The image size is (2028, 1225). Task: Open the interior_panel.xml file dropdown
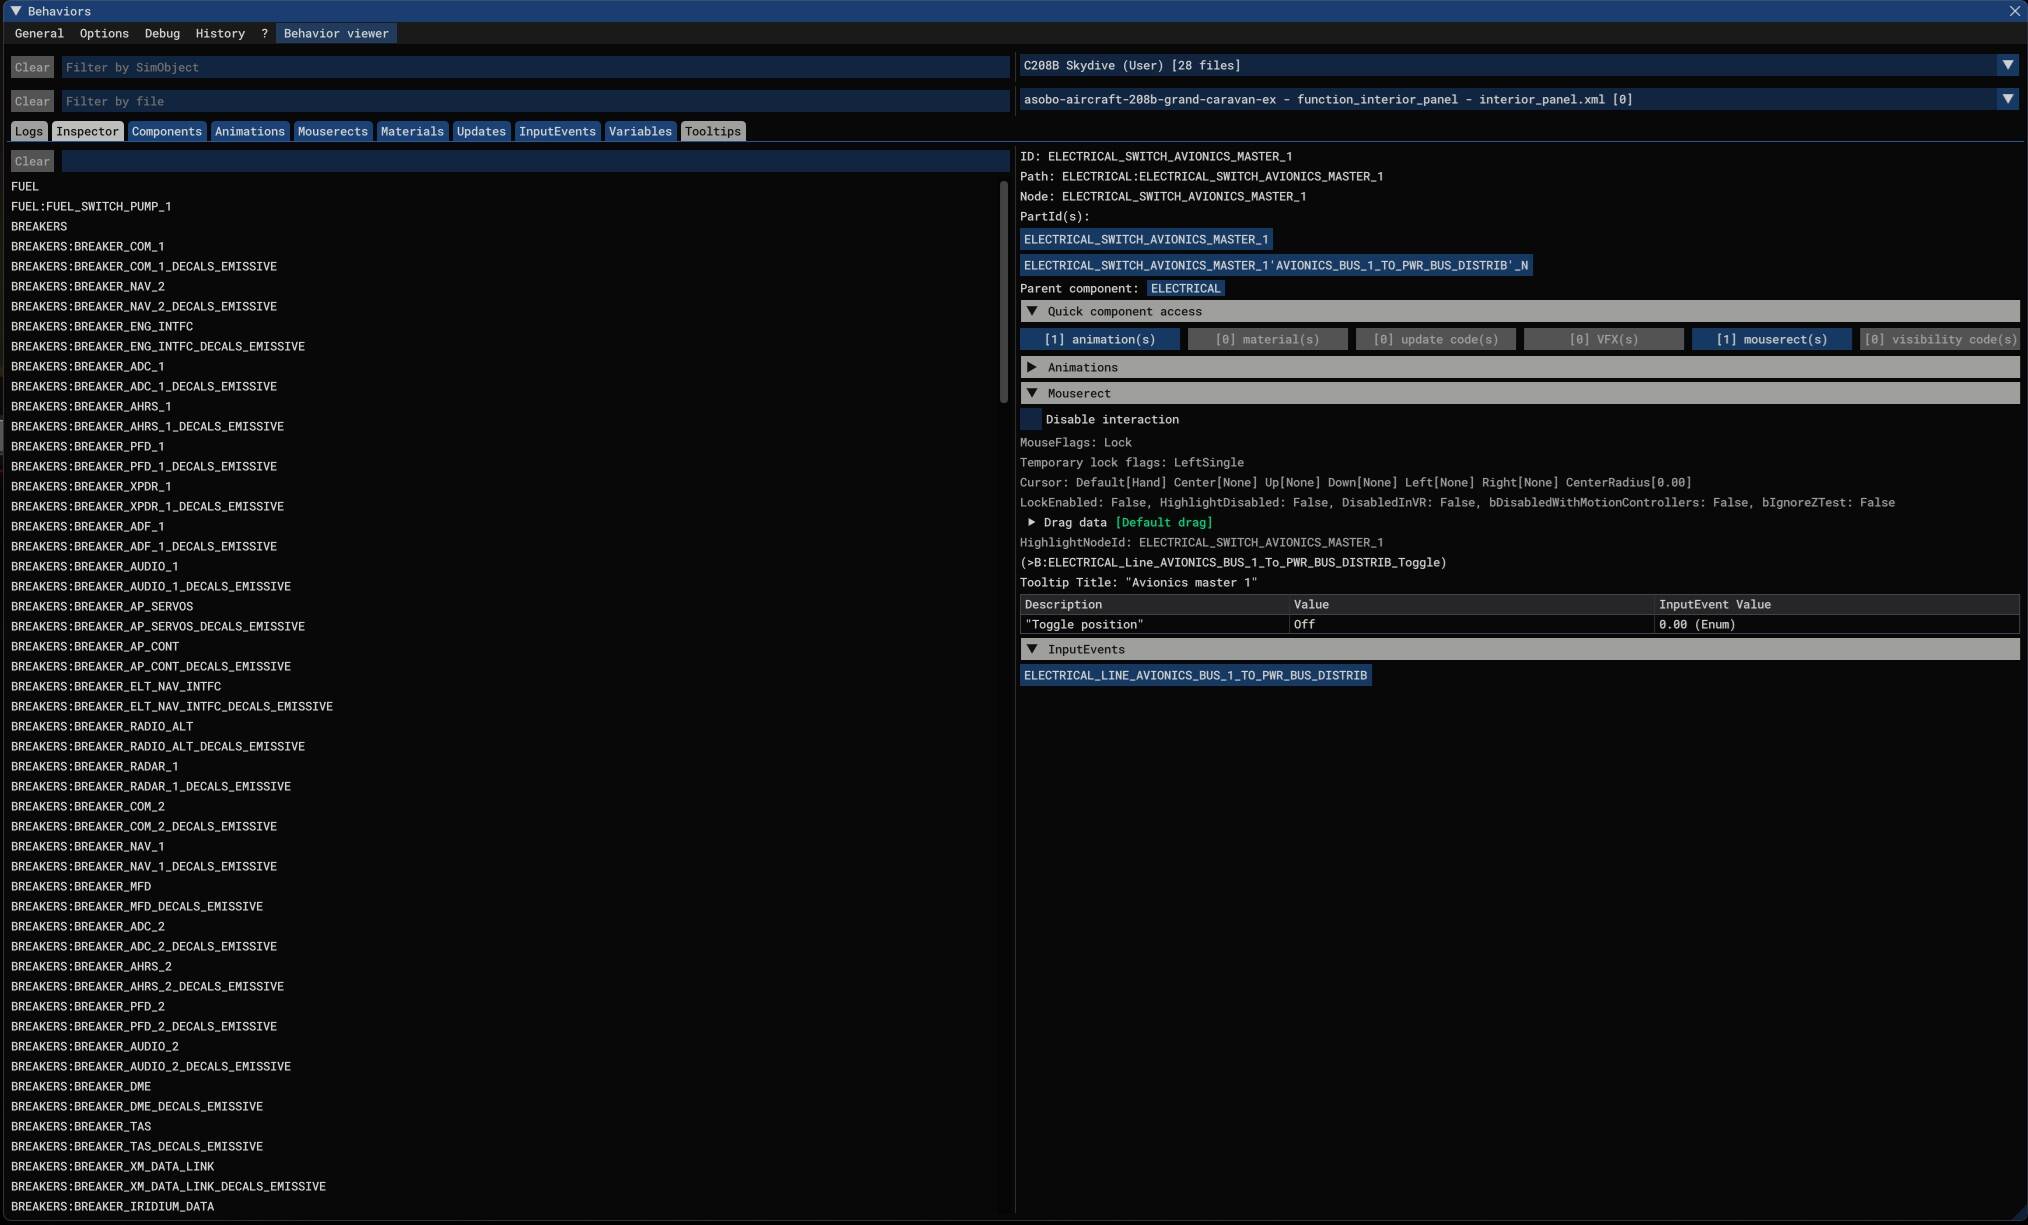pos(1519,100)
